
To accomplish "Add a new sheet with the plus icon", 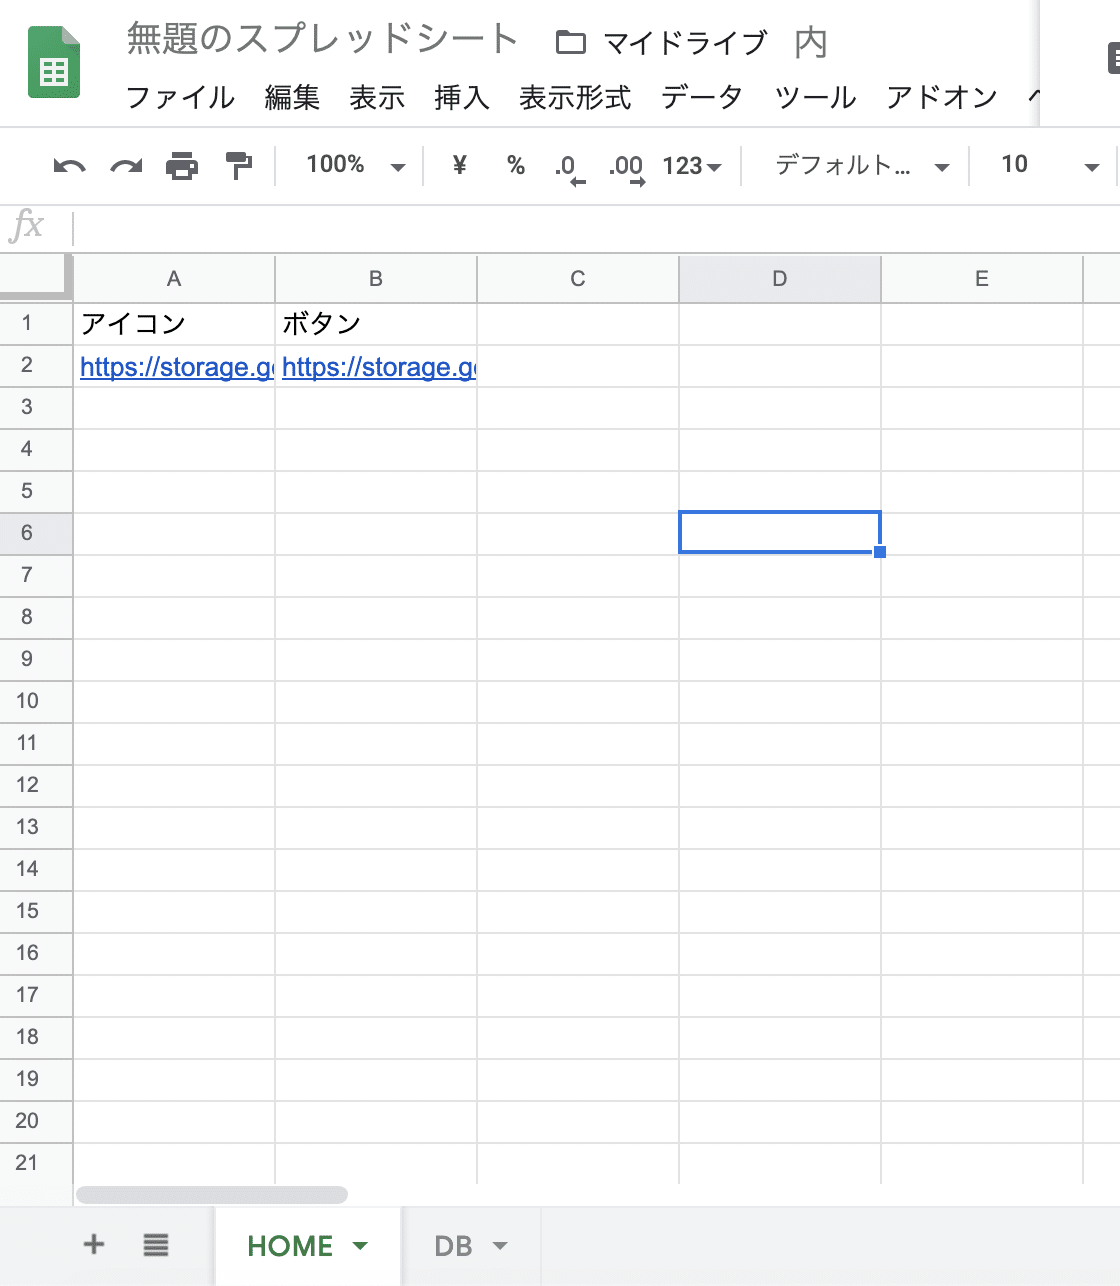I will (x=93, y=1245).
